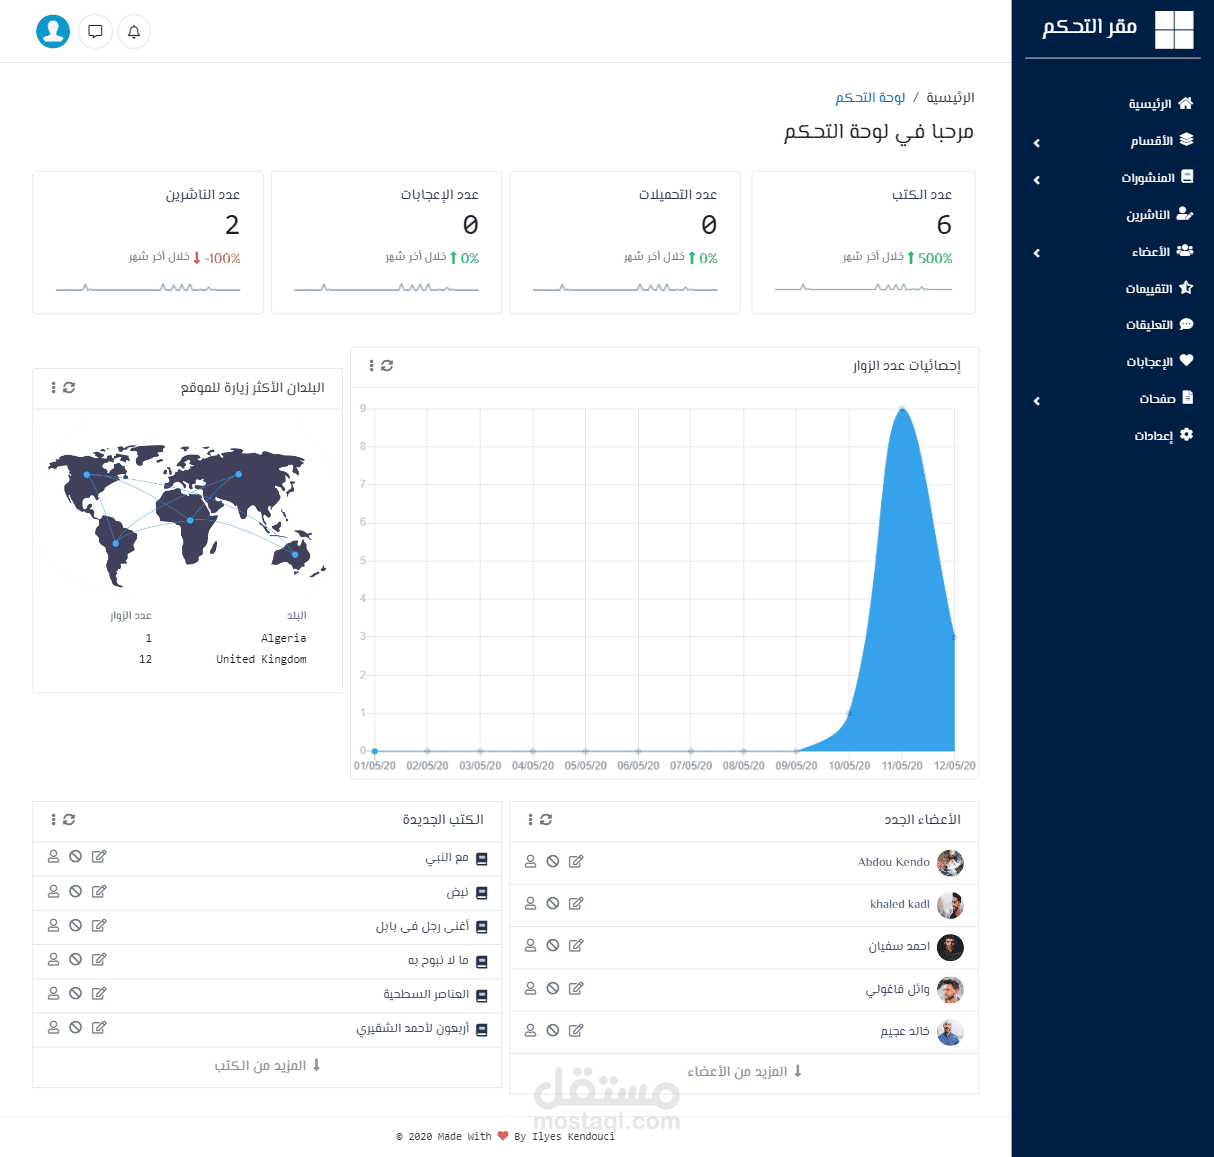The height and width of the screenshot is (1157, 1214).
Task: Open the messages chat icon
Action: click(x=95, y=31)
